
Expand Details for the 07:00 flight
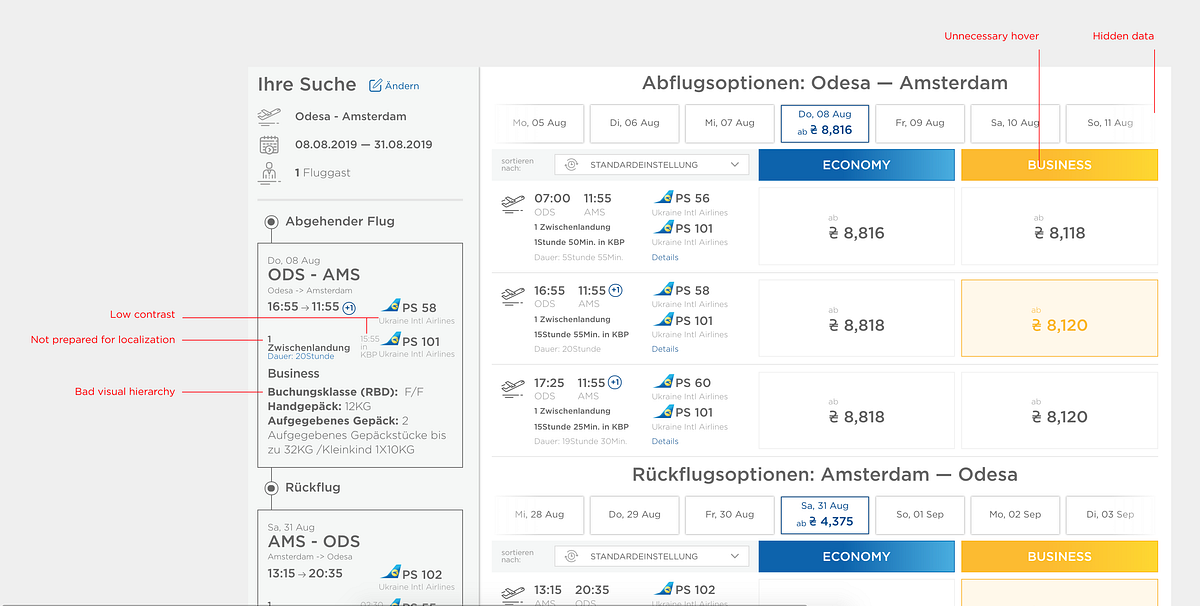click(665, 257)
